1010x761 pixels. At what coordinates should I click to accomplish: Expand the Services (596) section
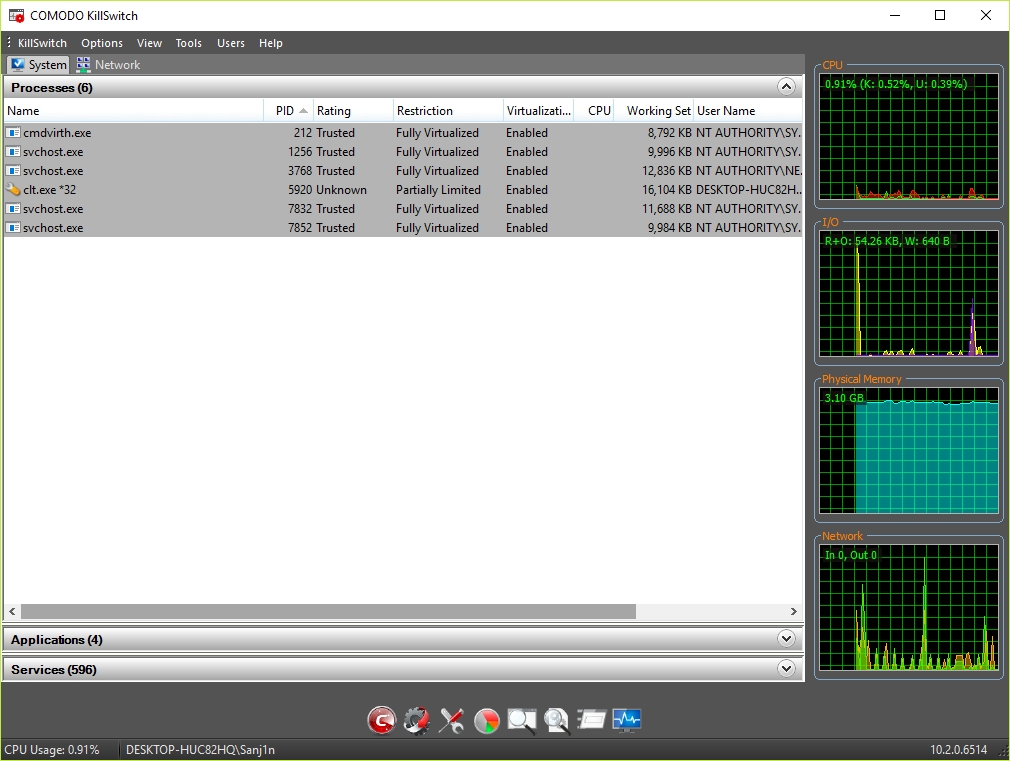786,668
